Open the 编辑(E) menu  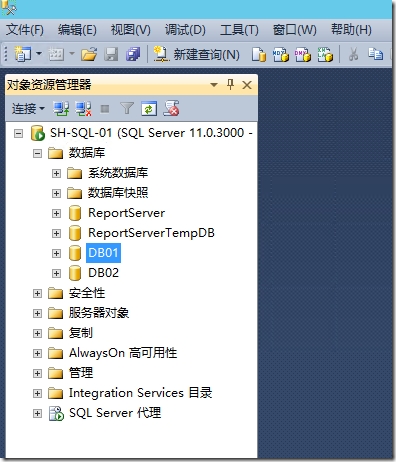point(77,30)
